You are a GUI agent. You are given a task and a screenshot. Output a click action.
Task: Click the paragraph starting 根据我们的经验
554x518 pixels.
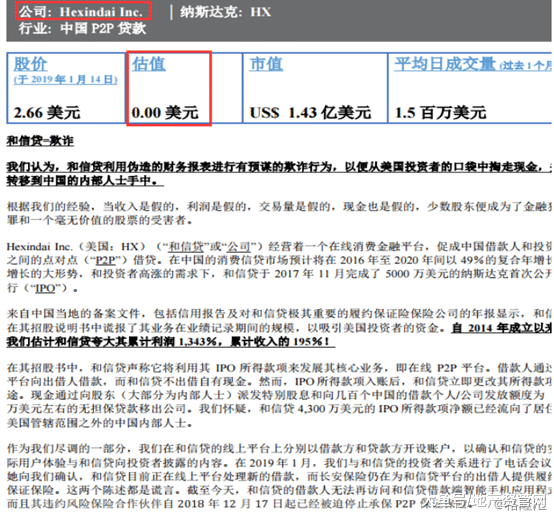pos(279,213)
